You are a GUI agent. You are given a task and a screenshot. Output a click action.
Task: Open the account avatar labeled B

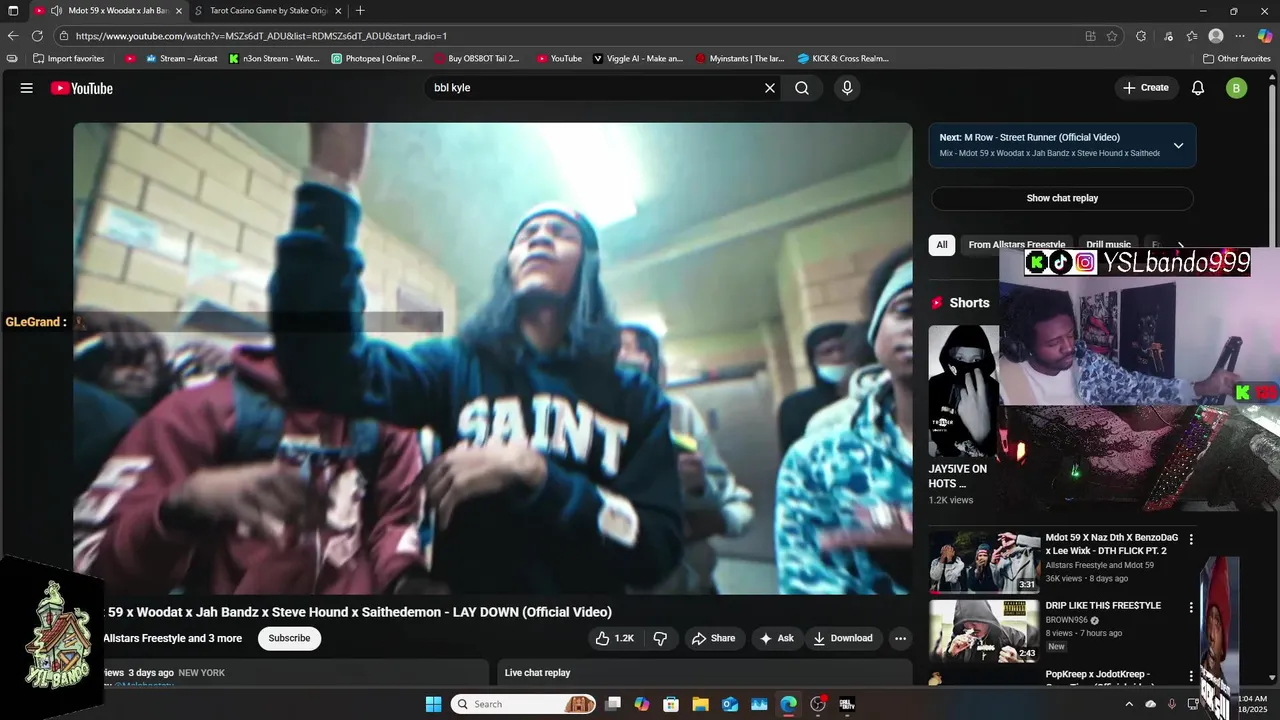[1237, 88]
